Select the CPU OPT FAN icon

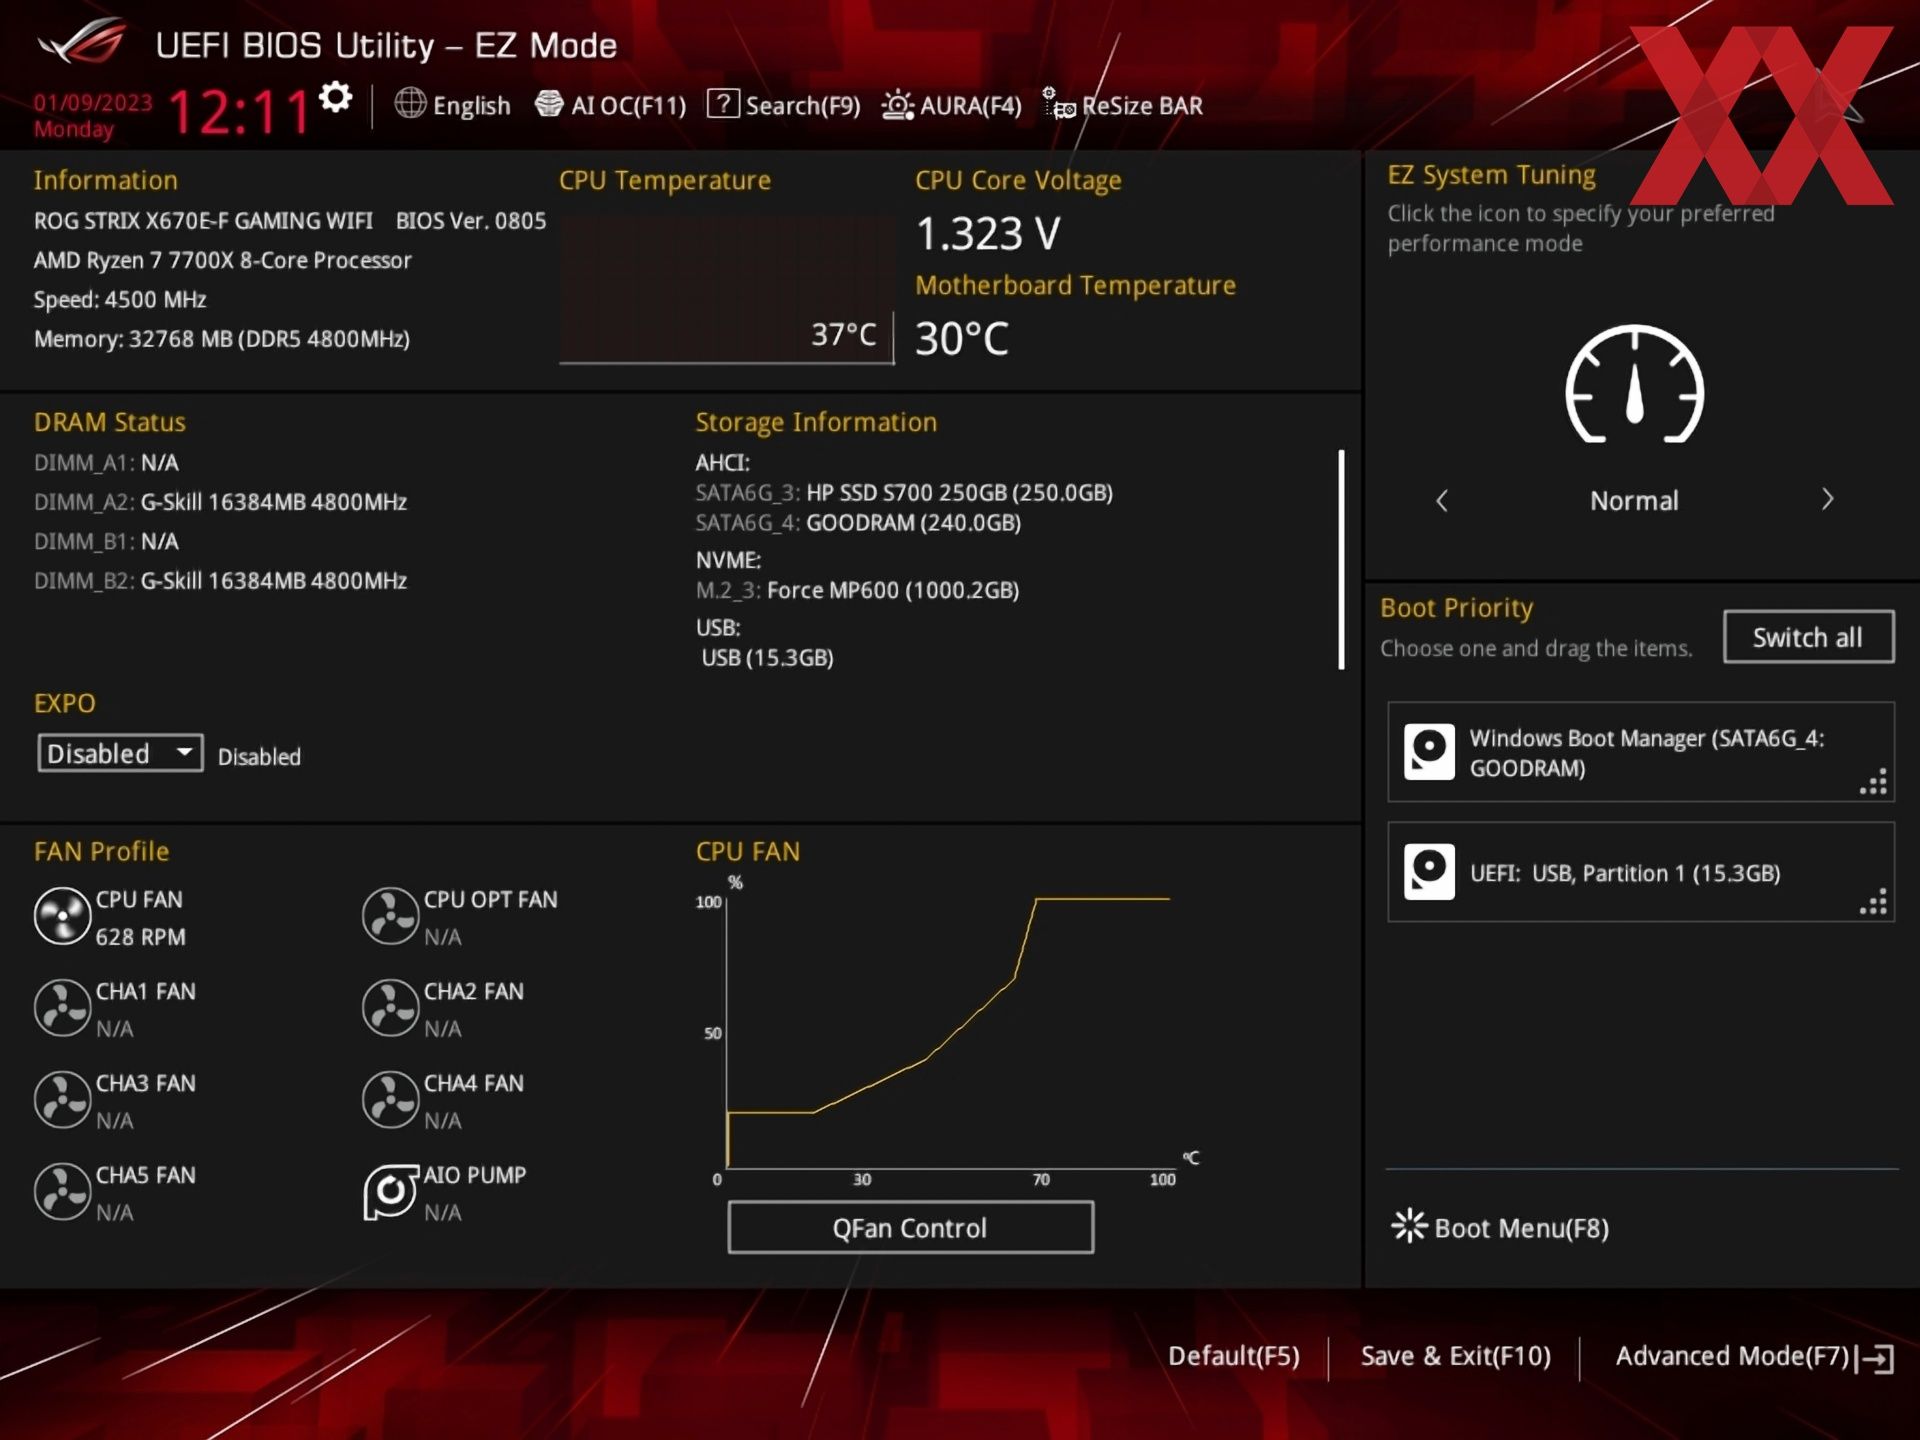tap(390, 916)
